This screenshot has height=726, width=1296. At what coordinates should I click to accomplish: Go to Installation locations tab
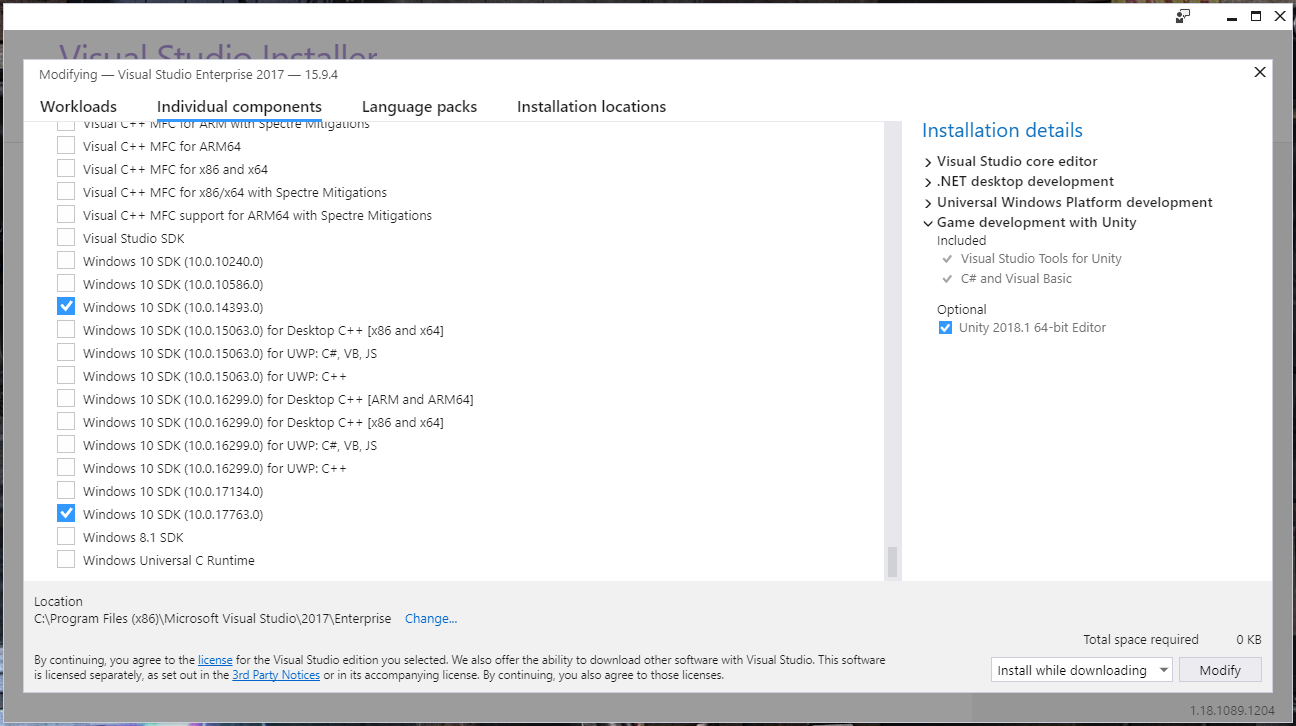(591, 107)
